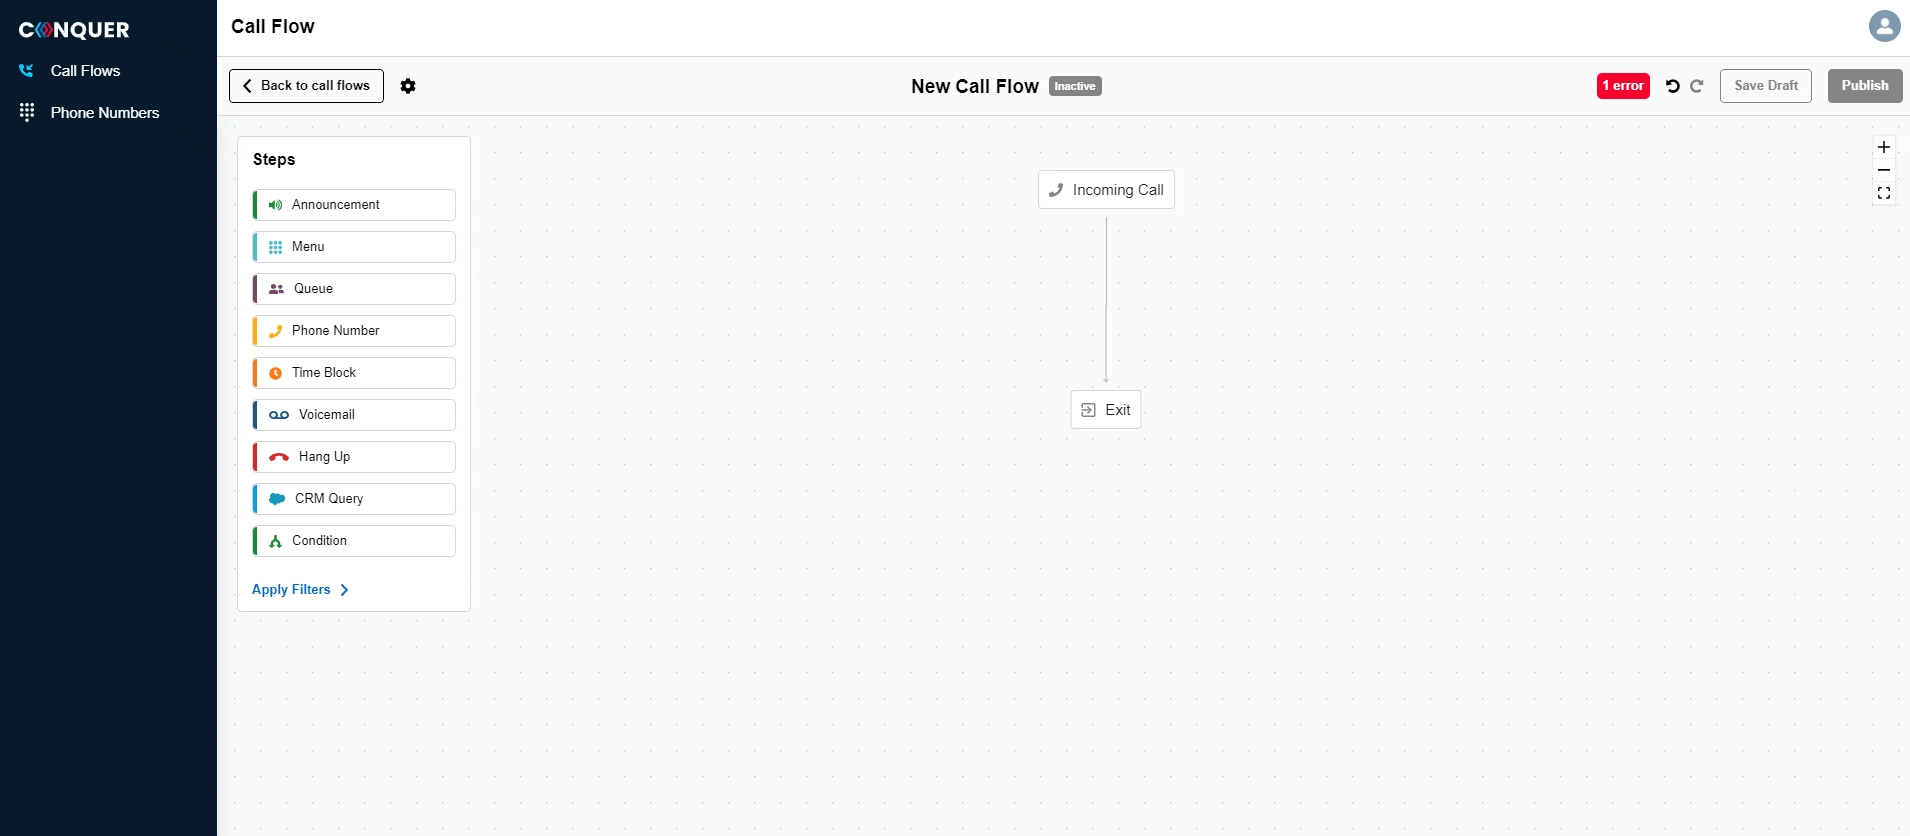Show the 1 error badge details
Viewport: 1910px width, 836px height.
[1623, 86]
